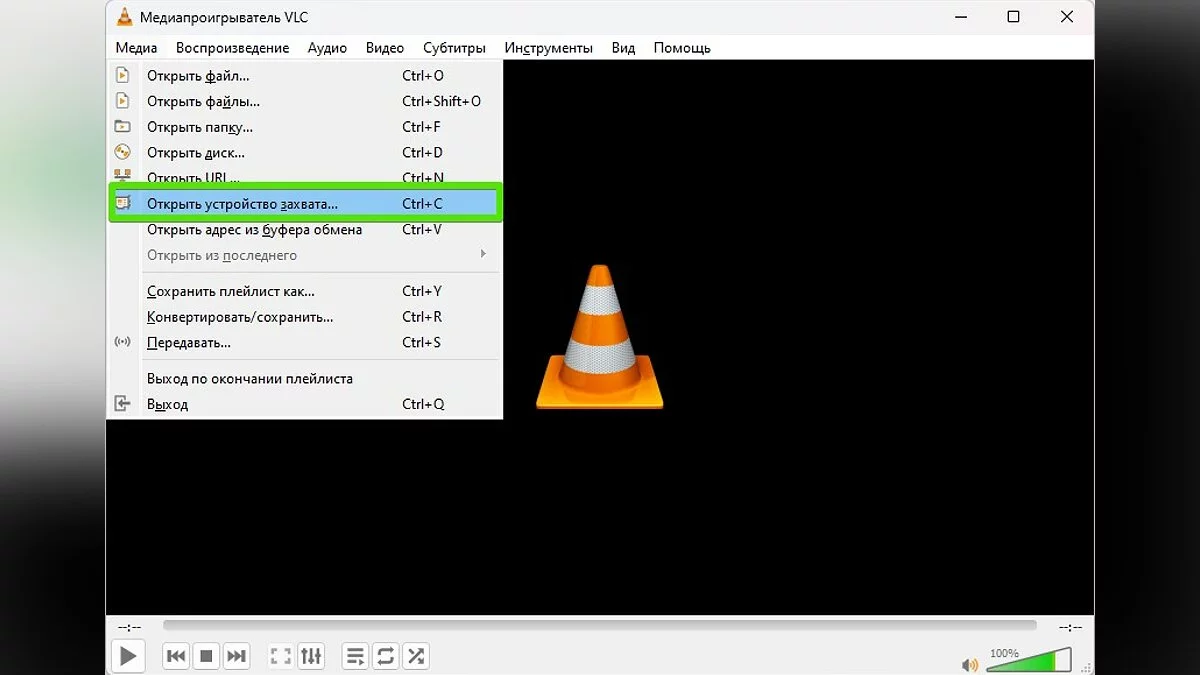Click the elapsed time label left of the seek bar
Image resolution: width=1200 pixels, height=675 pixels.
tap(129, 627)
